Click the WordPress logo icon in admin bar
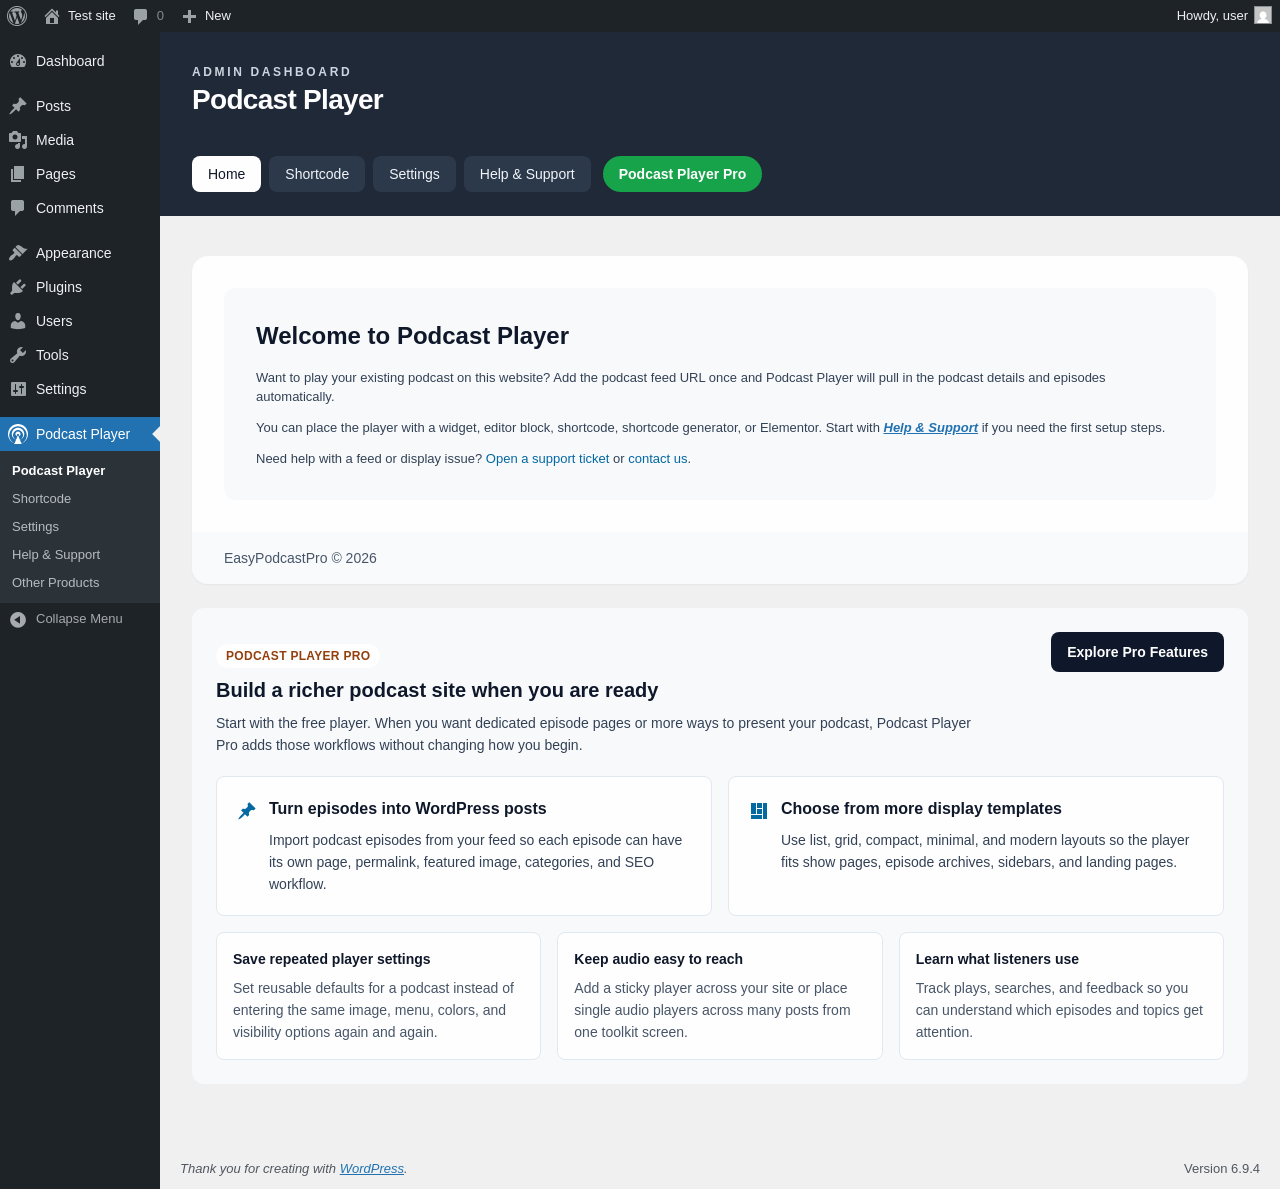 [x=17, y=16]
